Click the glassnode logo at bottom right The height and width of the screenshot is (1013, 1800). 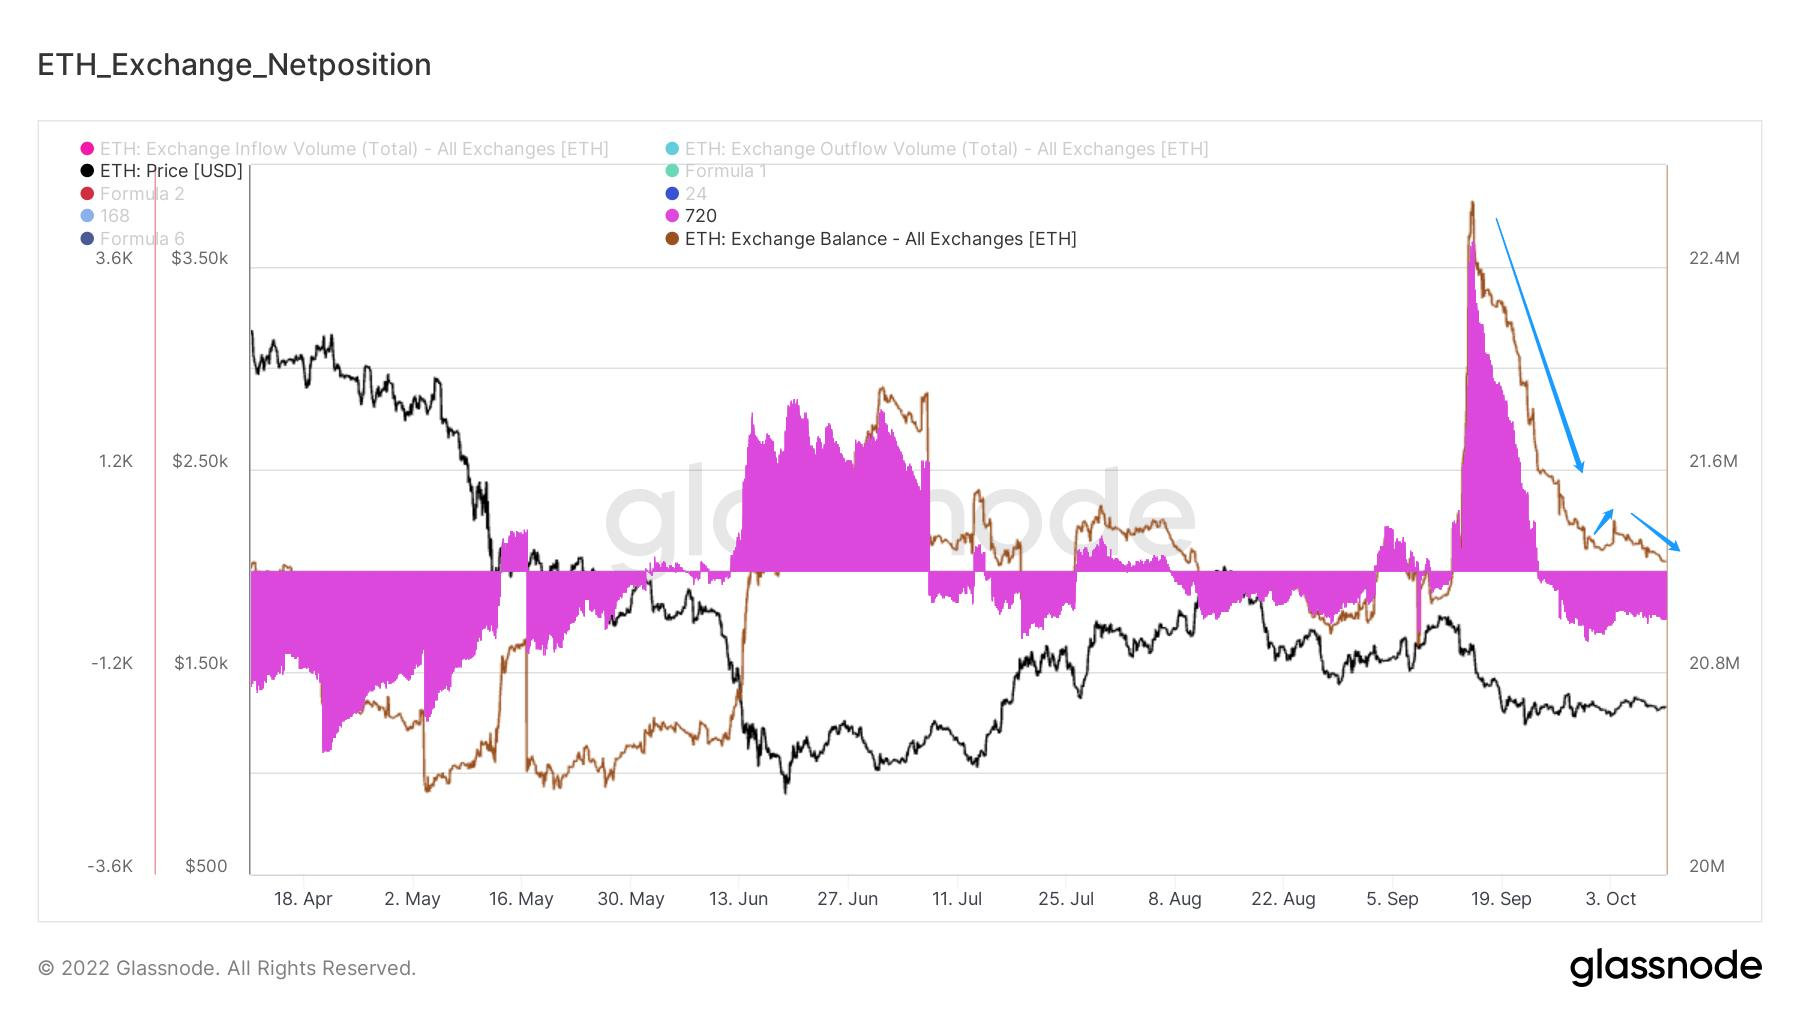pos(1665,967)
